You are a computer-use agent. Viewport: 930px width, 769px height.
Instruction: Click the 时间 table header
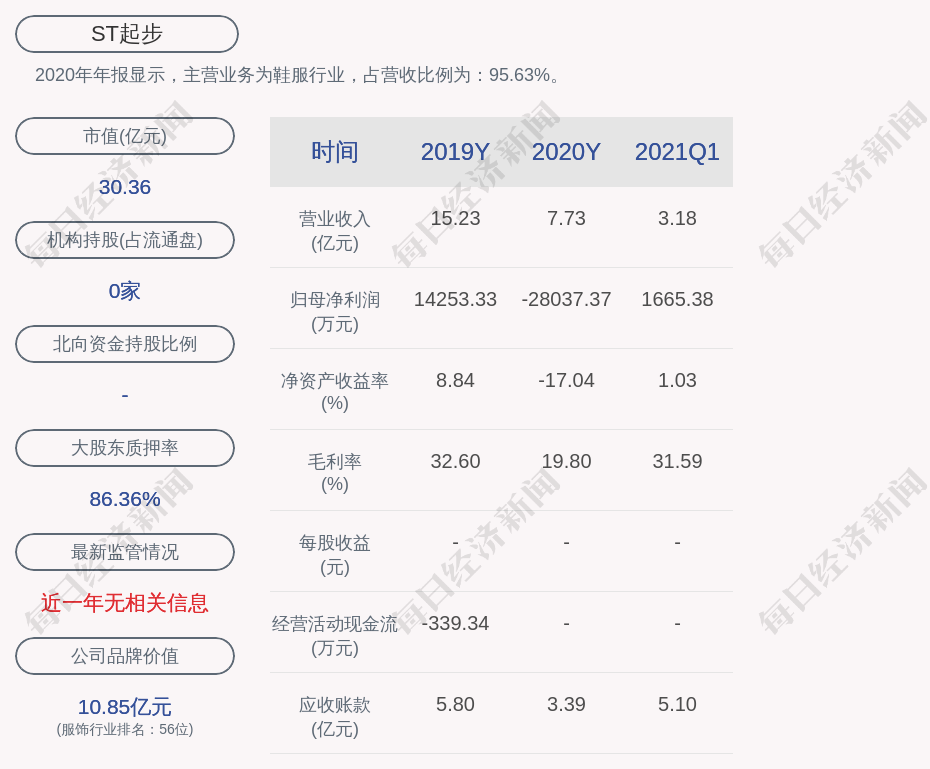[335, 152]
